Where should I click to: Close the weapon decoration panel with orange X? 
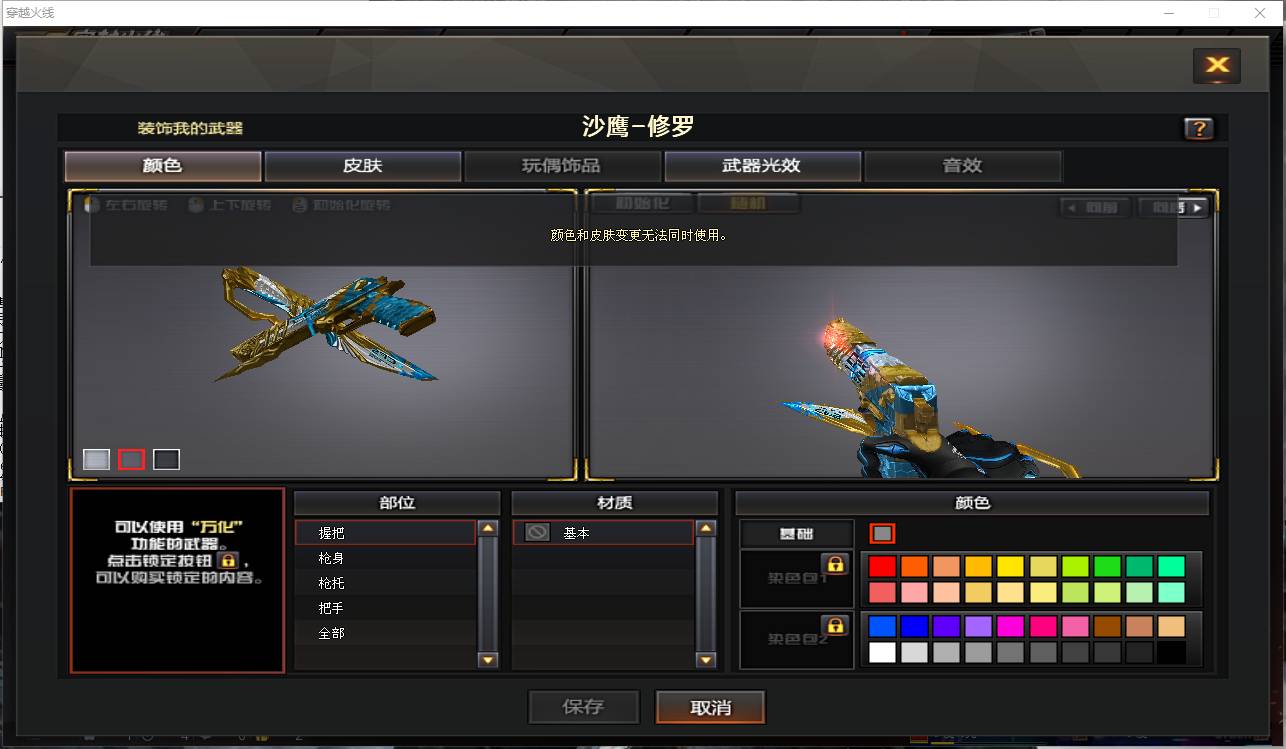click(1217, 66)
